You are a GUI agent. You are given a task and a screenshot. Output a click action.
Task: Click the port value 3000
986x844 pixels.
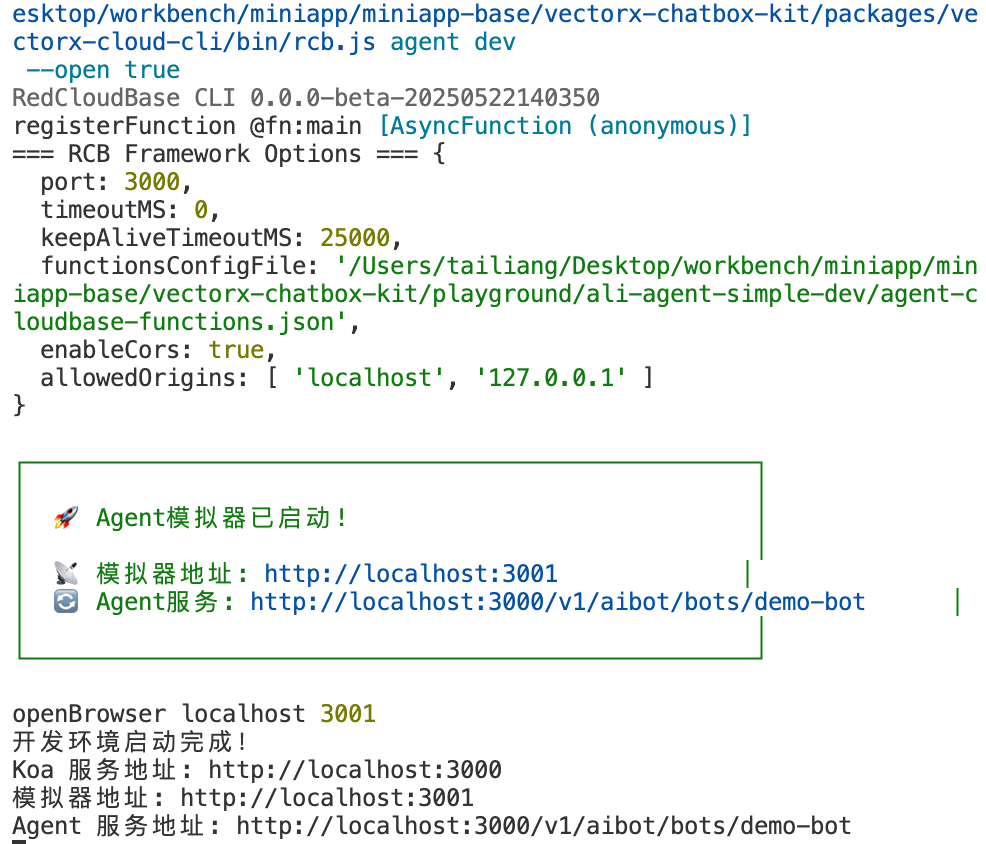(x=152, y=182)
